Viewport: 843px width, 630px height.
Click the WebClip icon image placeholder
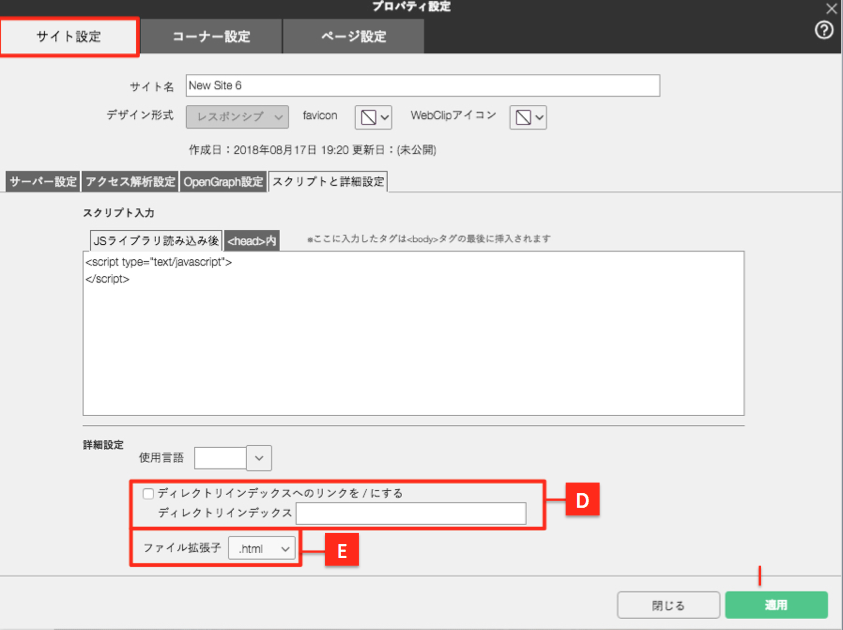523,117
